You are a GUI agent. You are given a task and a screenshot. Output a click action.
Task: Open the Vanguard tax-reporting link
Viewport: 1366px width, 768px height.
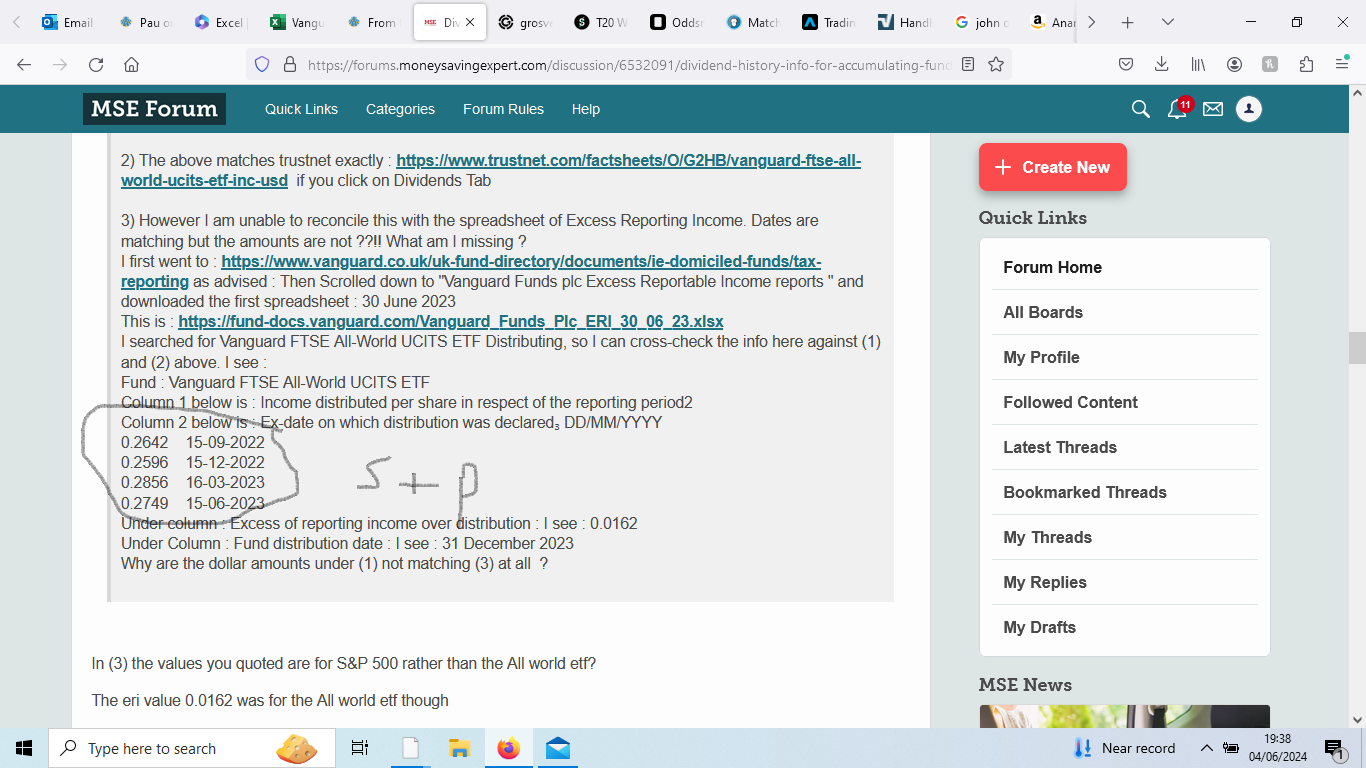tap(471, 271)
